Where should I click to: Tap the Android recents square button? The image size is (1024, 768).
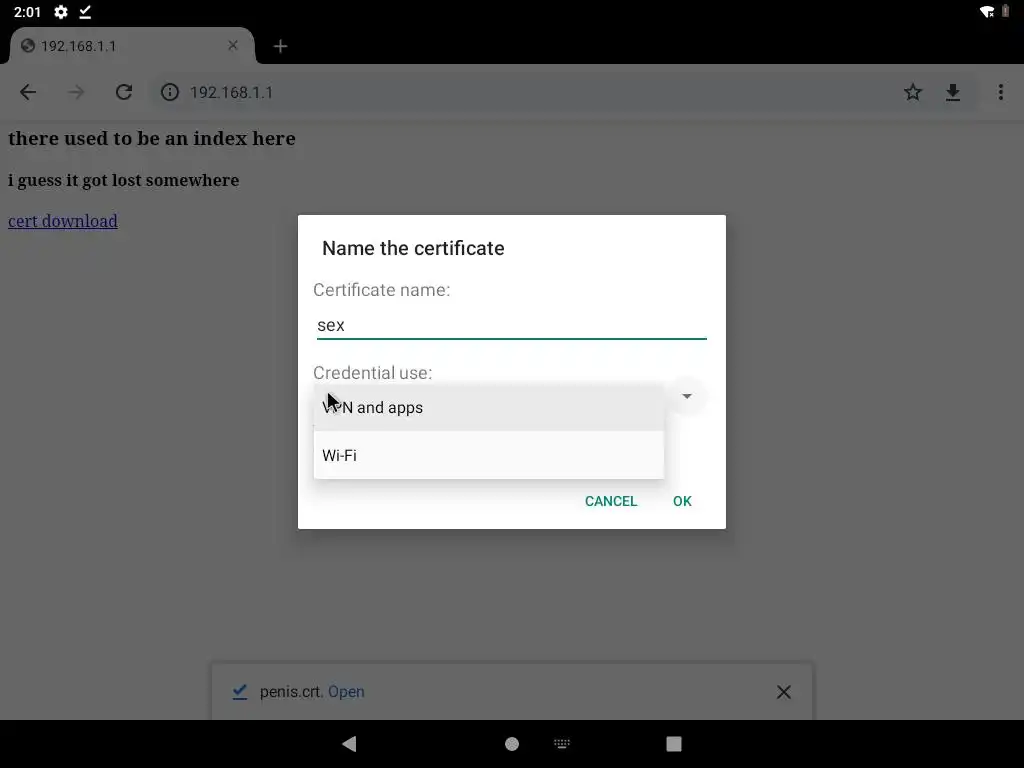click(674, 743)
